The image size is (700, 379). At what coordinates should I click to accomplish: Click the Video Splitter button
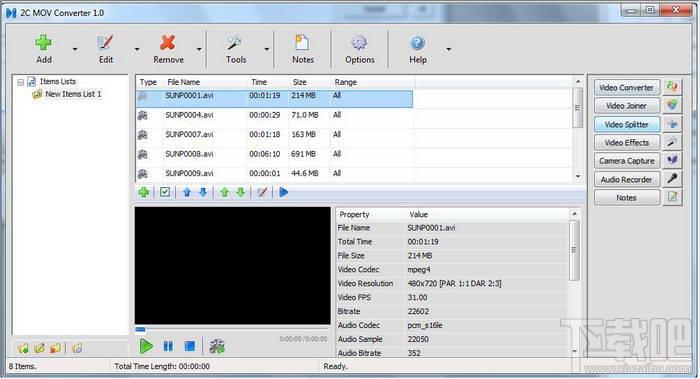click(x=626, y=125)
